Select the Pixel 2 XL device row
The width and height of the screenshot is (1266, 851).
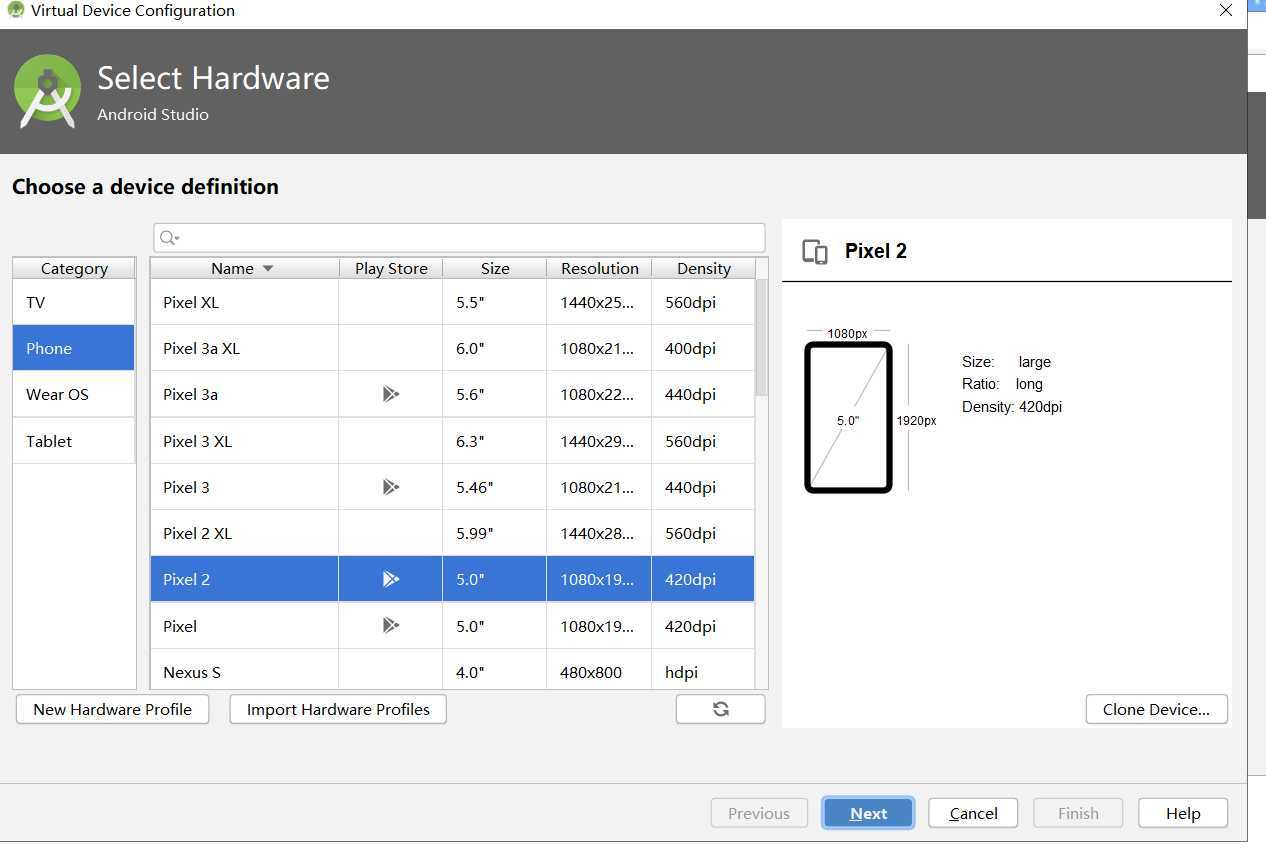tap(452, 533)
